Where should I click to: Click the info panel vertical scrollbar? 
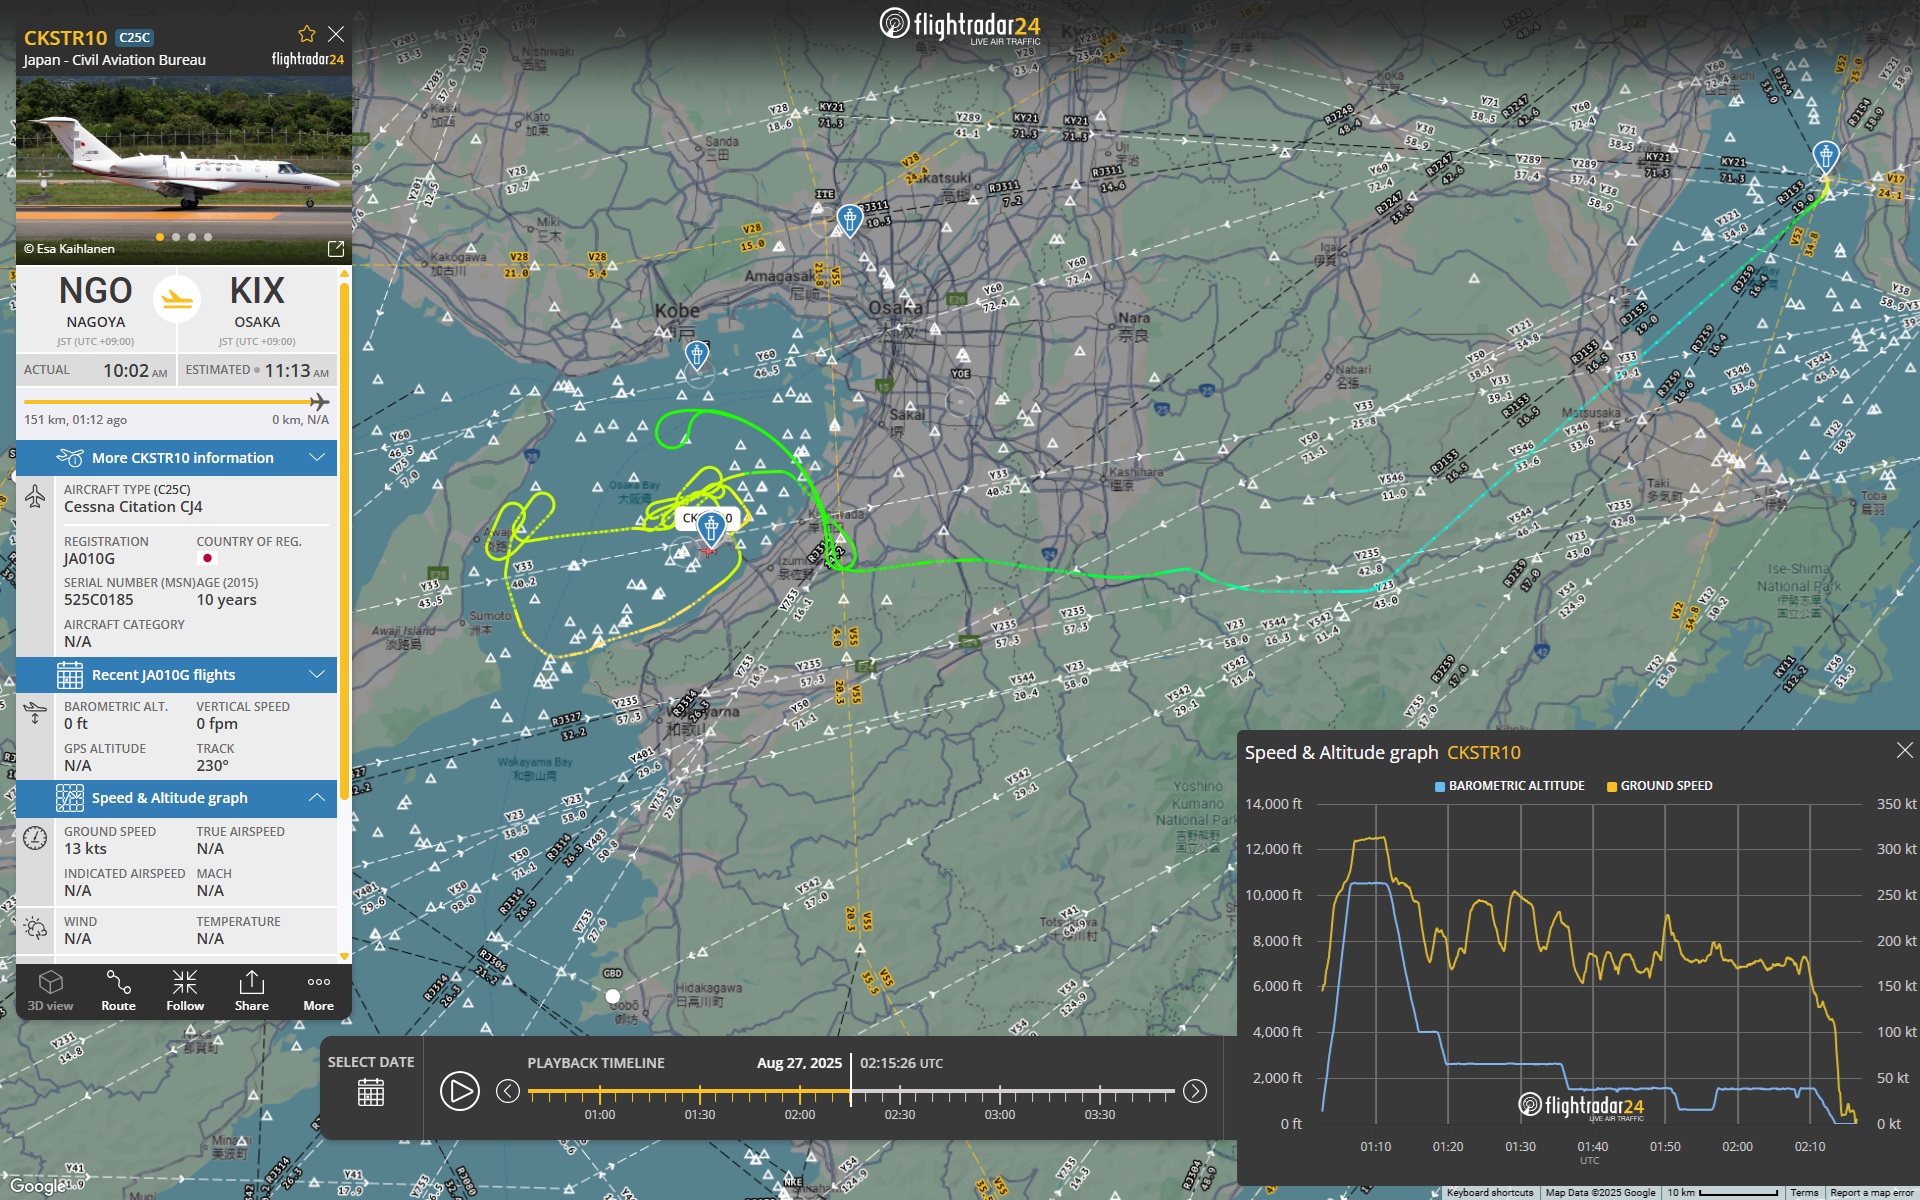pos(345,540)
